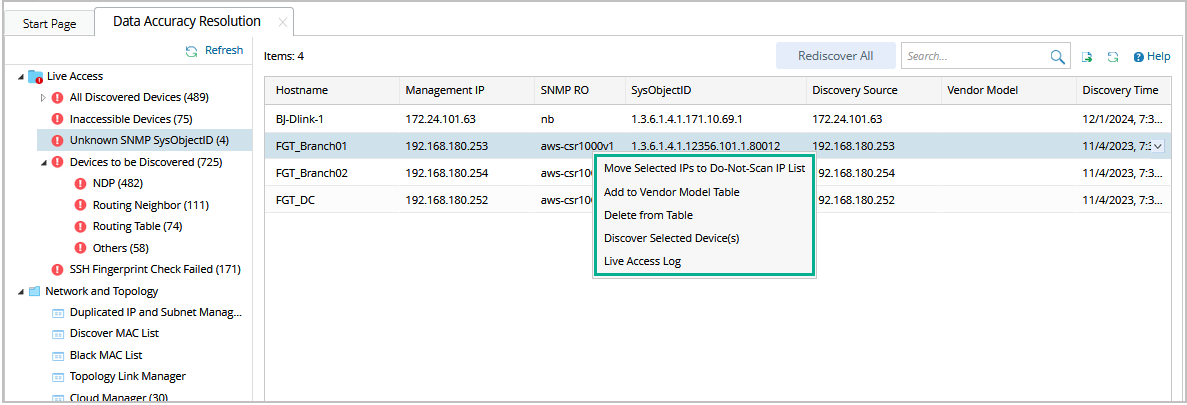Choose Add to Vendor Model Table
The width and height of the screenshot is (1187, 405).
tap(671, 192)
